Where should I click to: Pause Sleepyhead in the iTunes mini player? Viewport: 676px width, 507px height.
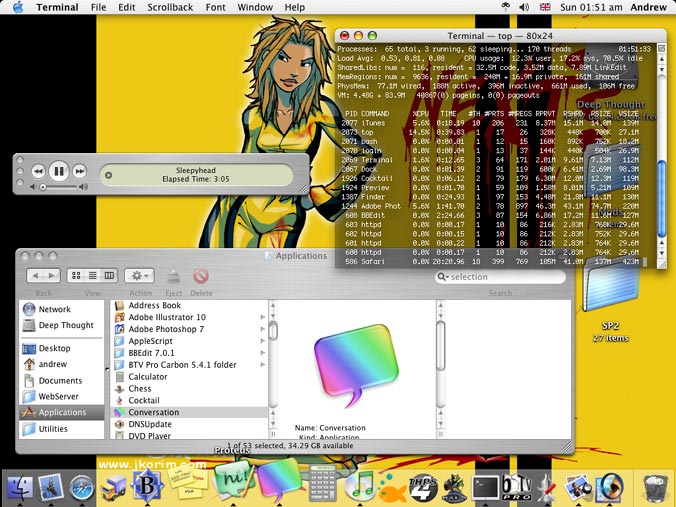(59, 172)
